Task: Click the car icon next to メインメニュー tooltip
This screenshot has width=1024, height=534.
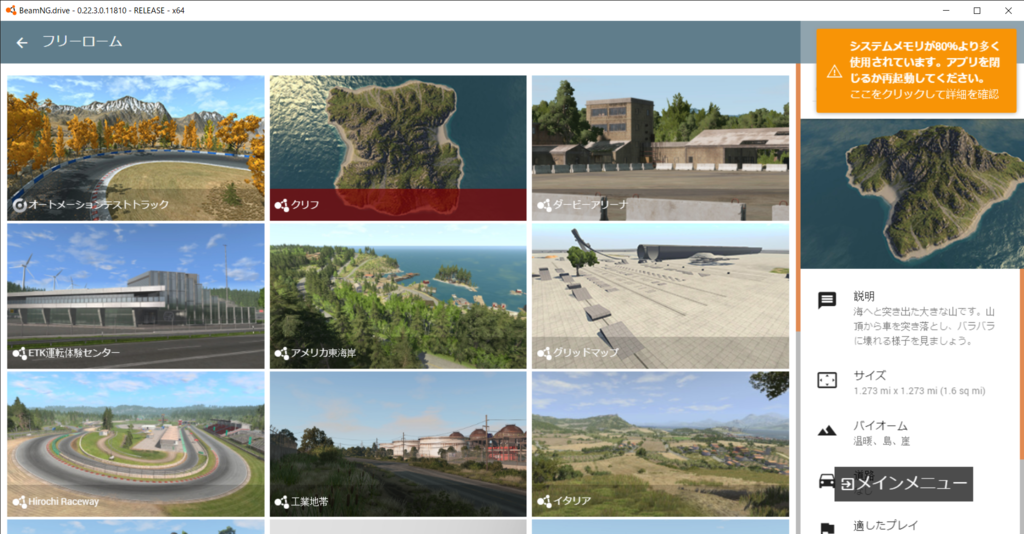Action: click(x=826, y=481)
